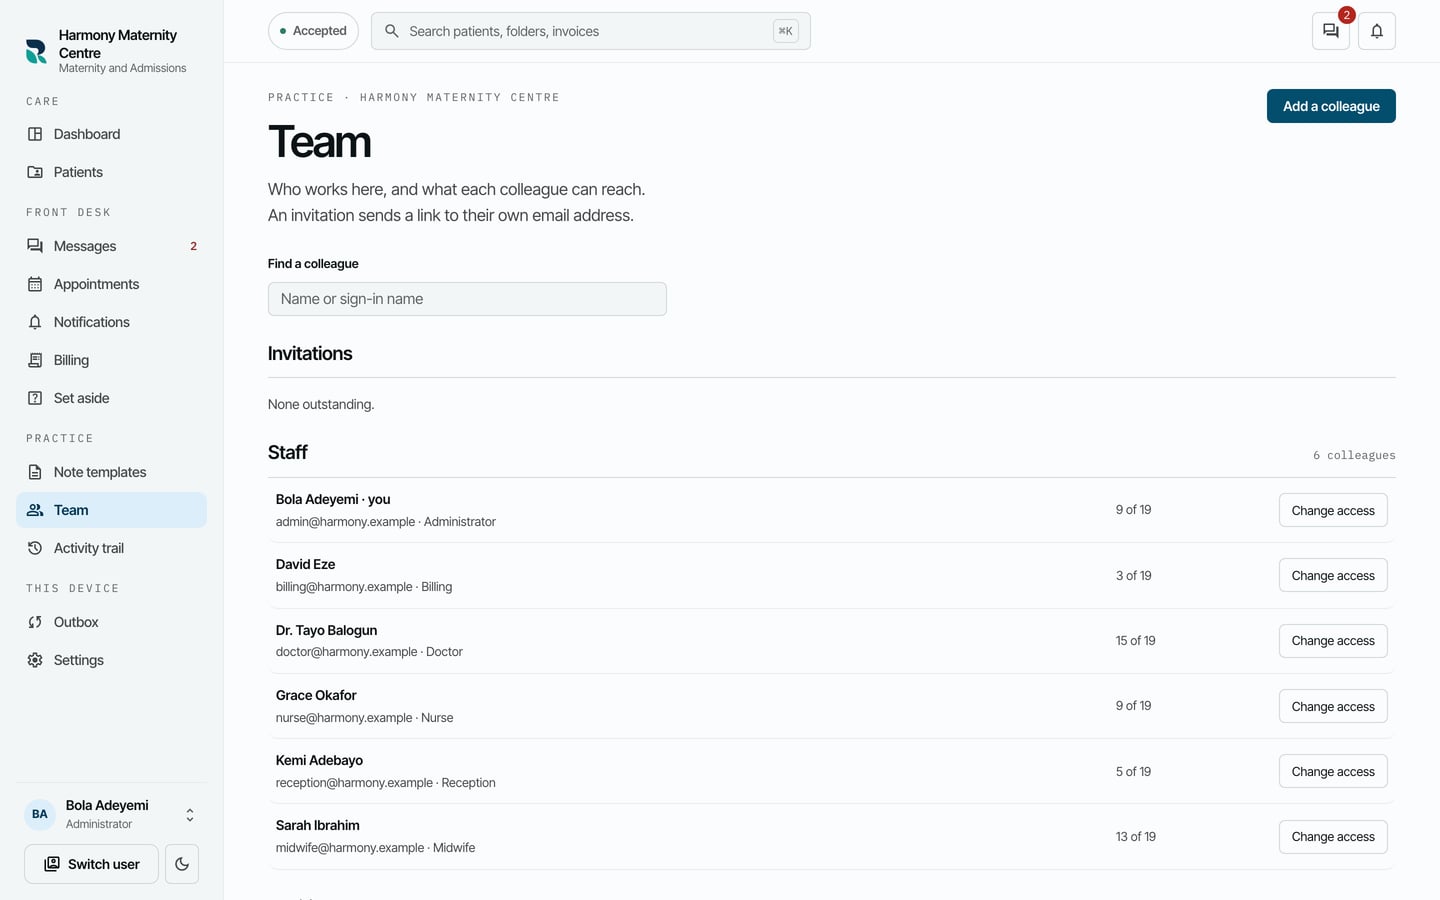Click the Add a colleague button
The width and height of the screenshot is (1440, 900).
click(x=1331, y=106)
